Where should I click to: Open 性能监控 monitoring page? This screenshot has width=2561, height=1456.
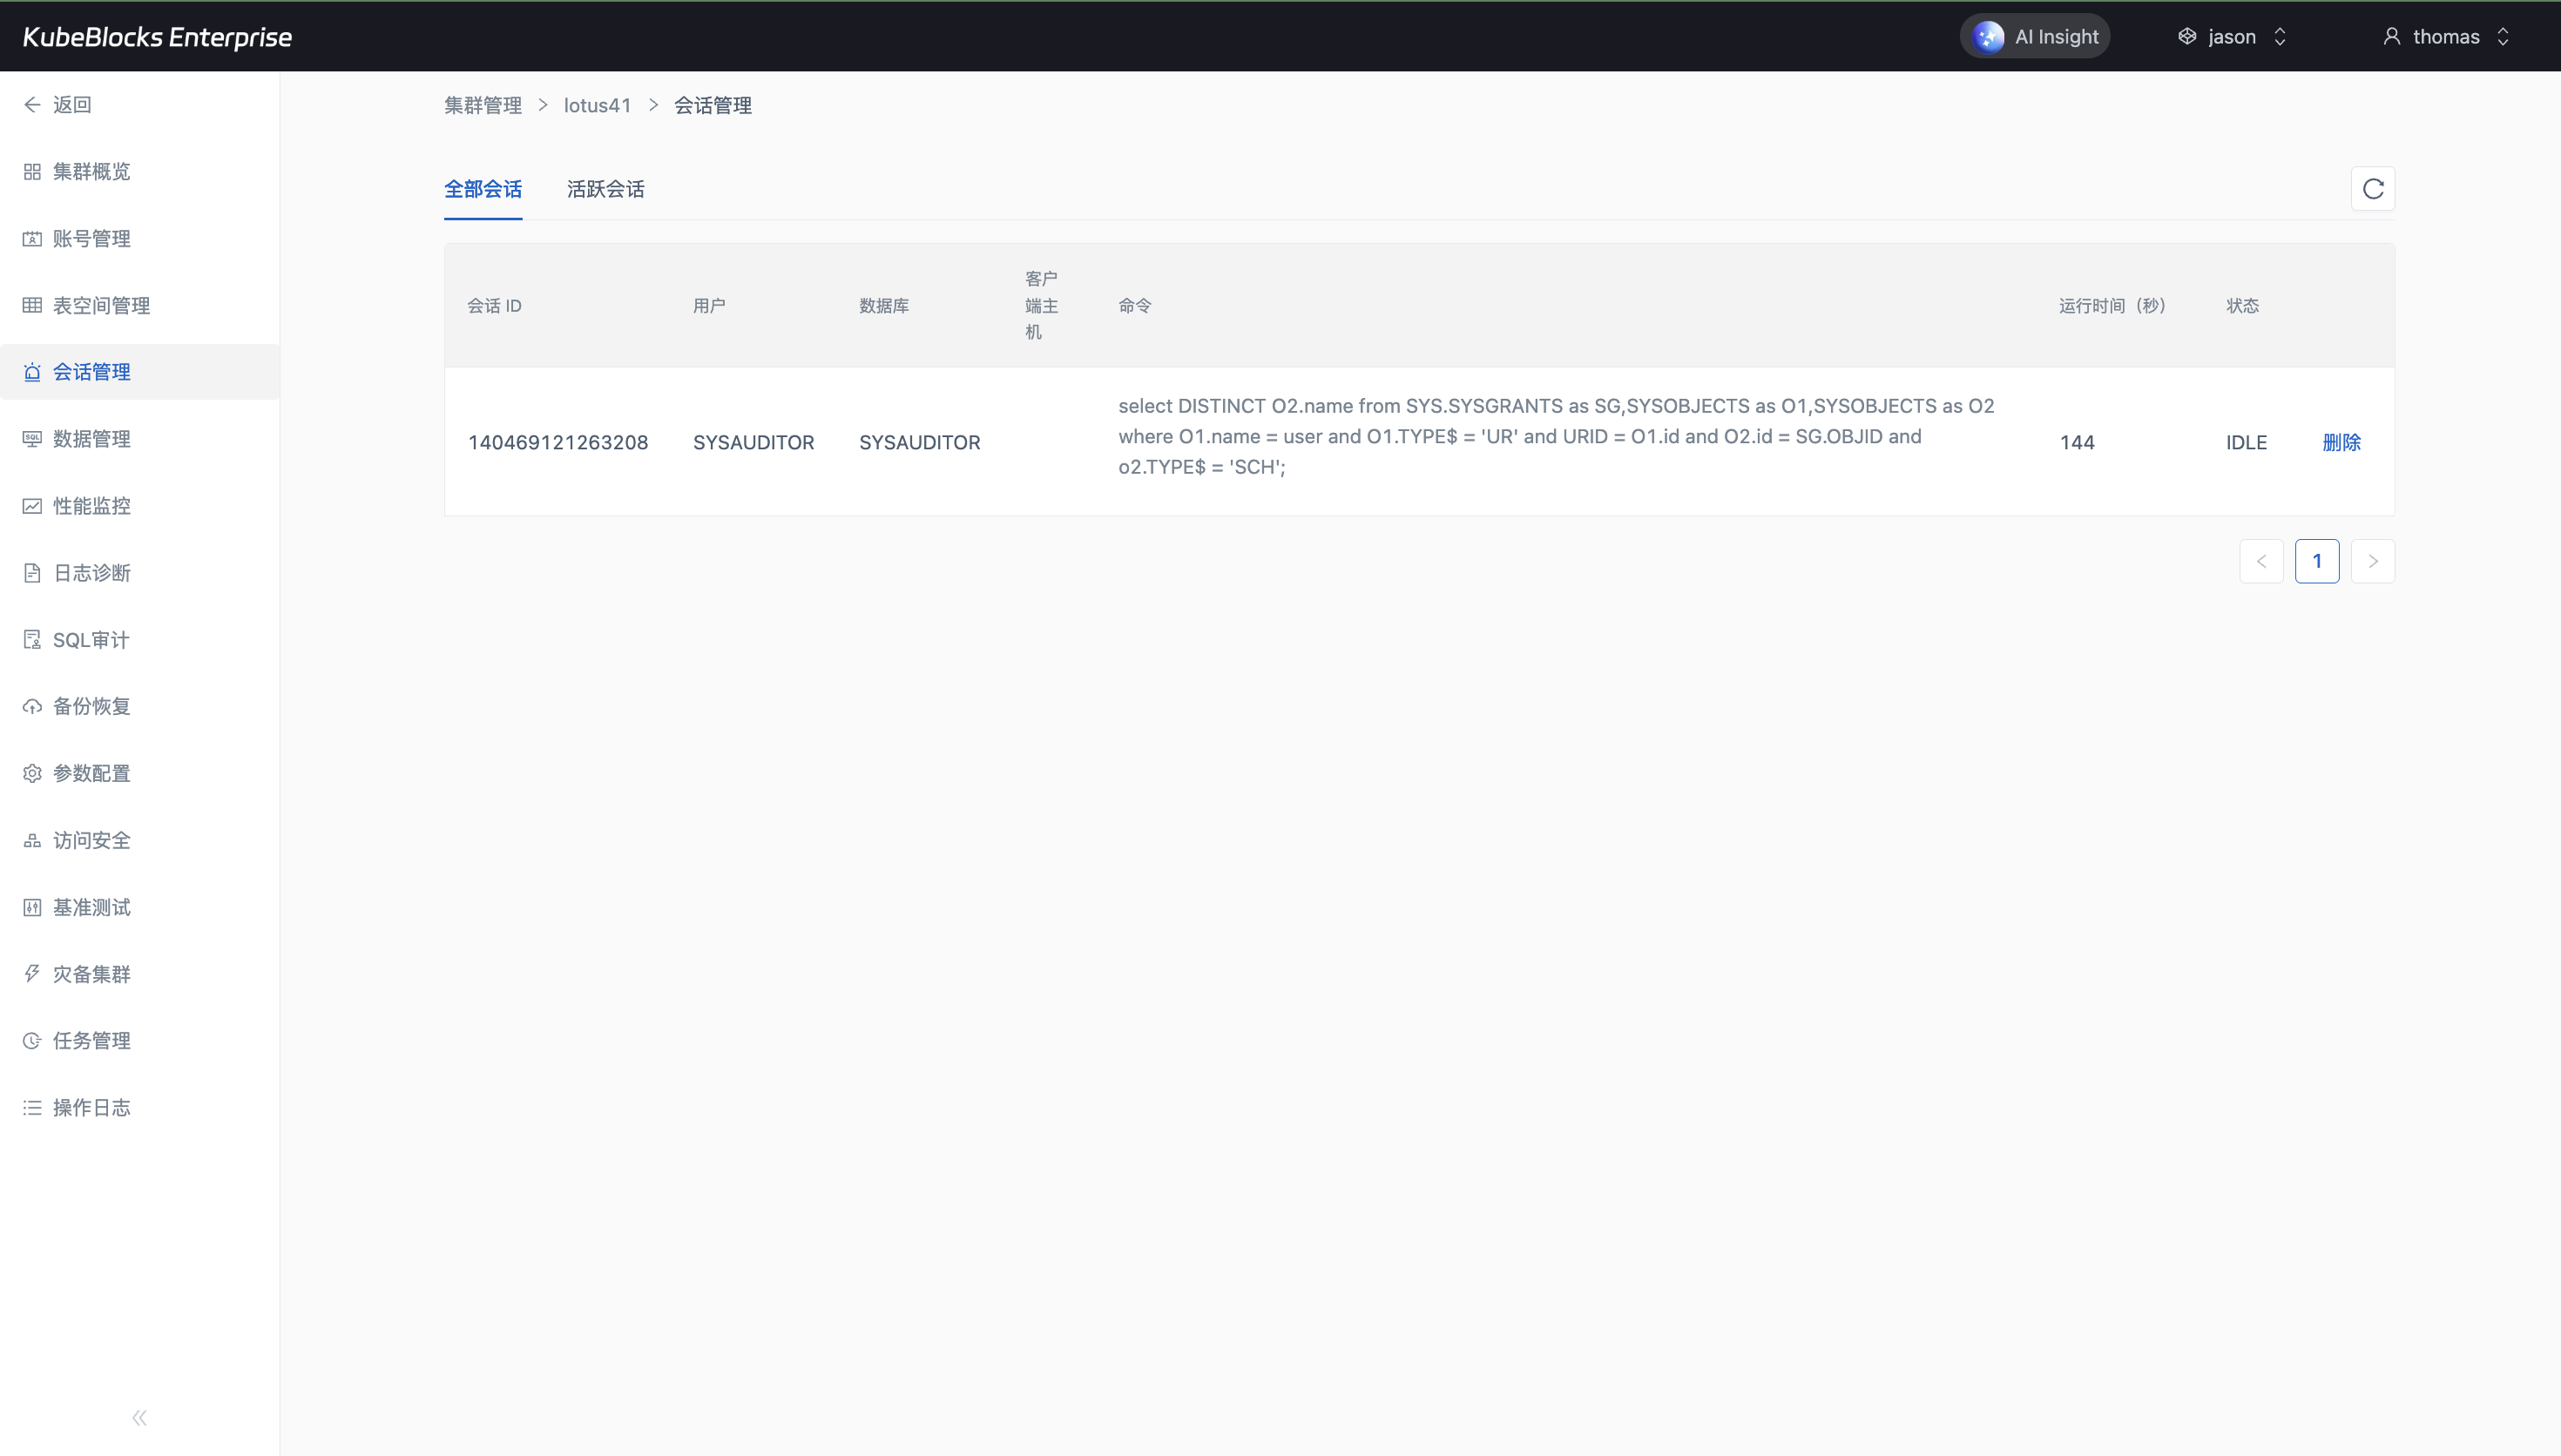coord(91,506)
